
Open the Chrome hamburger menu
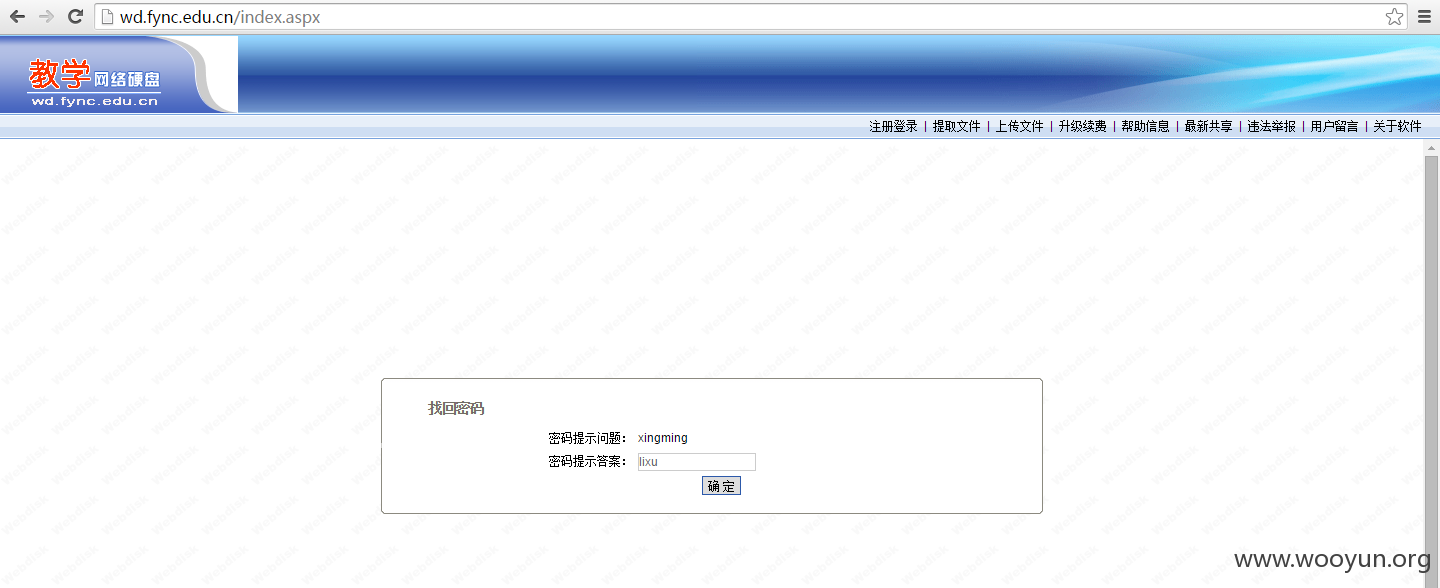tap(1425, 17)
